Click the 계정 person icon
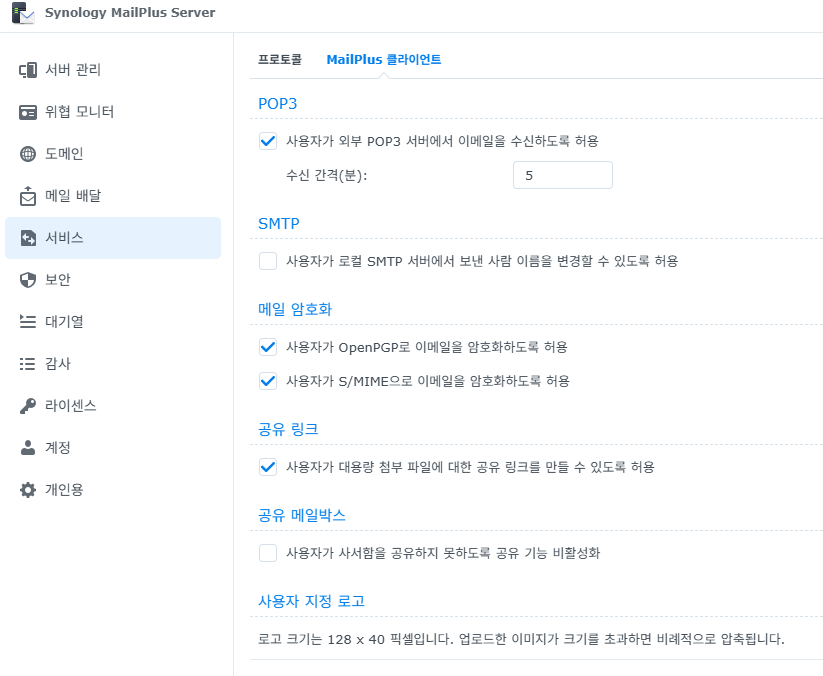The width and height of the screenshot is (823, 676). pos(28,448)
